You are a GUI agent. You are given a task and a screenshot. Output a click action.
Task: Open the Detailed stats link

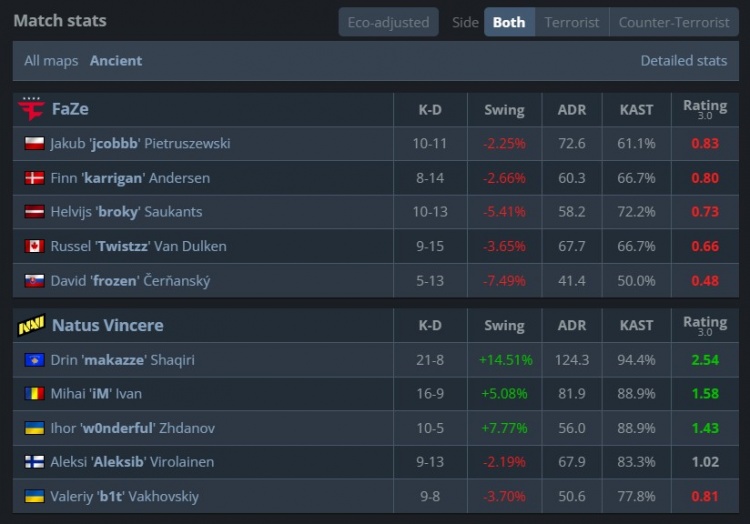tap(683, 61)
